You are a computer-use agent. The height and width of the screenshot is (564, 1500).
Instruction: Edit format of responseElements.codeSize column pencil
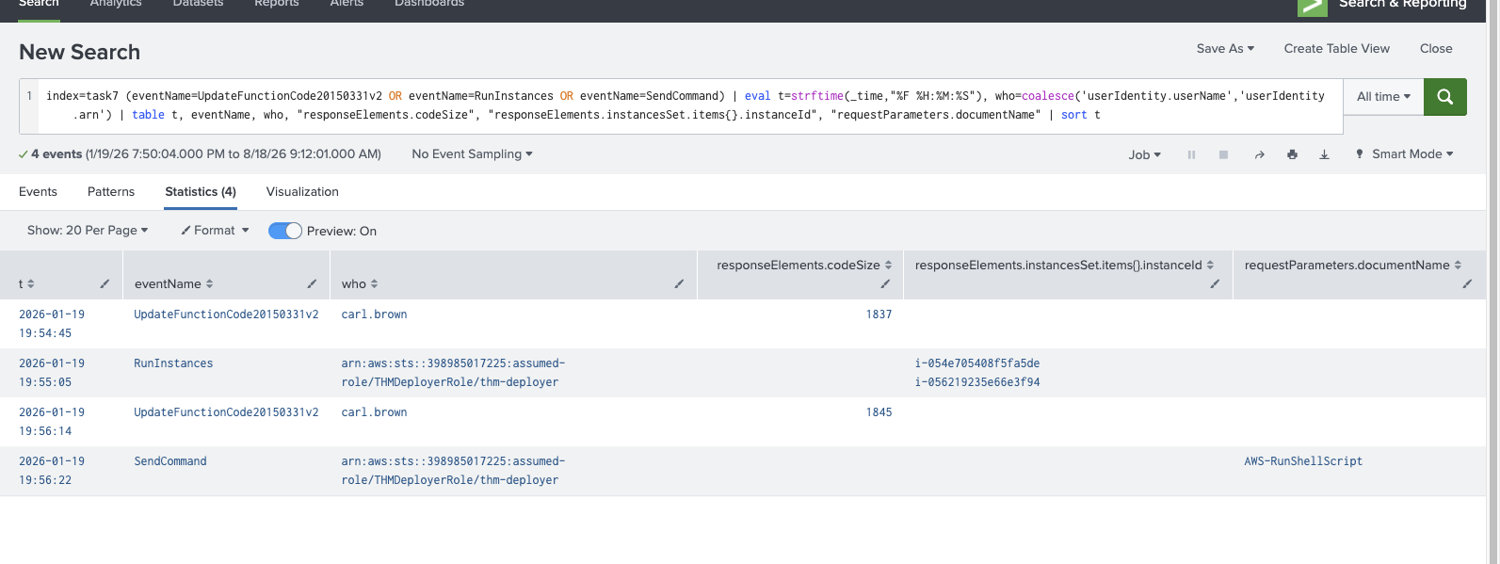tap(886, 284)
